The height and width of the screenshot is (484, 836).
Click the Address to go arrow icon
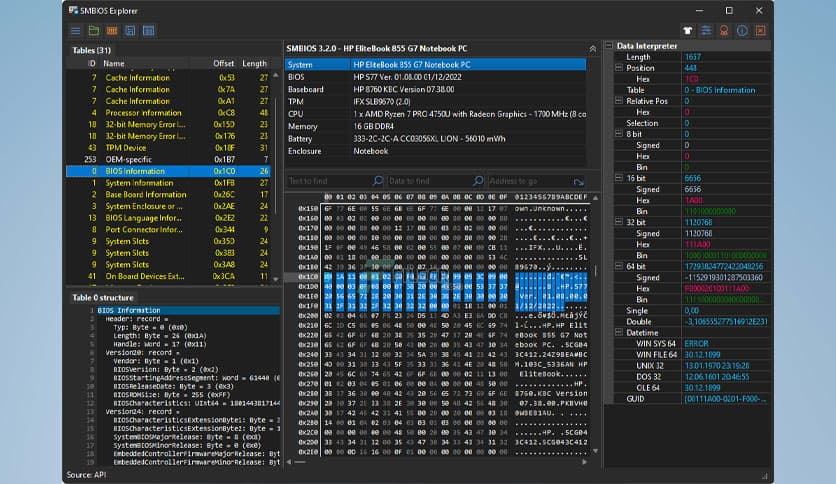click(578, 182)
